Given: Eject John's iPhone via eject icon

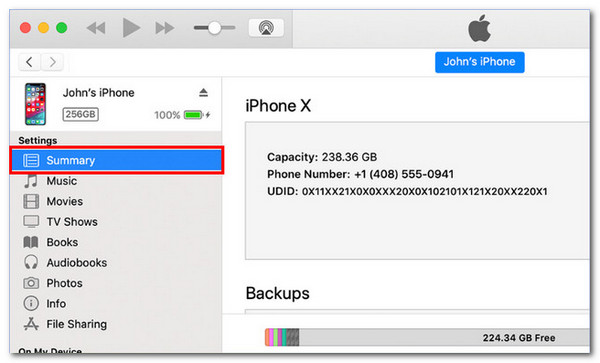Looking at the screenshot, I should [203, 93].
